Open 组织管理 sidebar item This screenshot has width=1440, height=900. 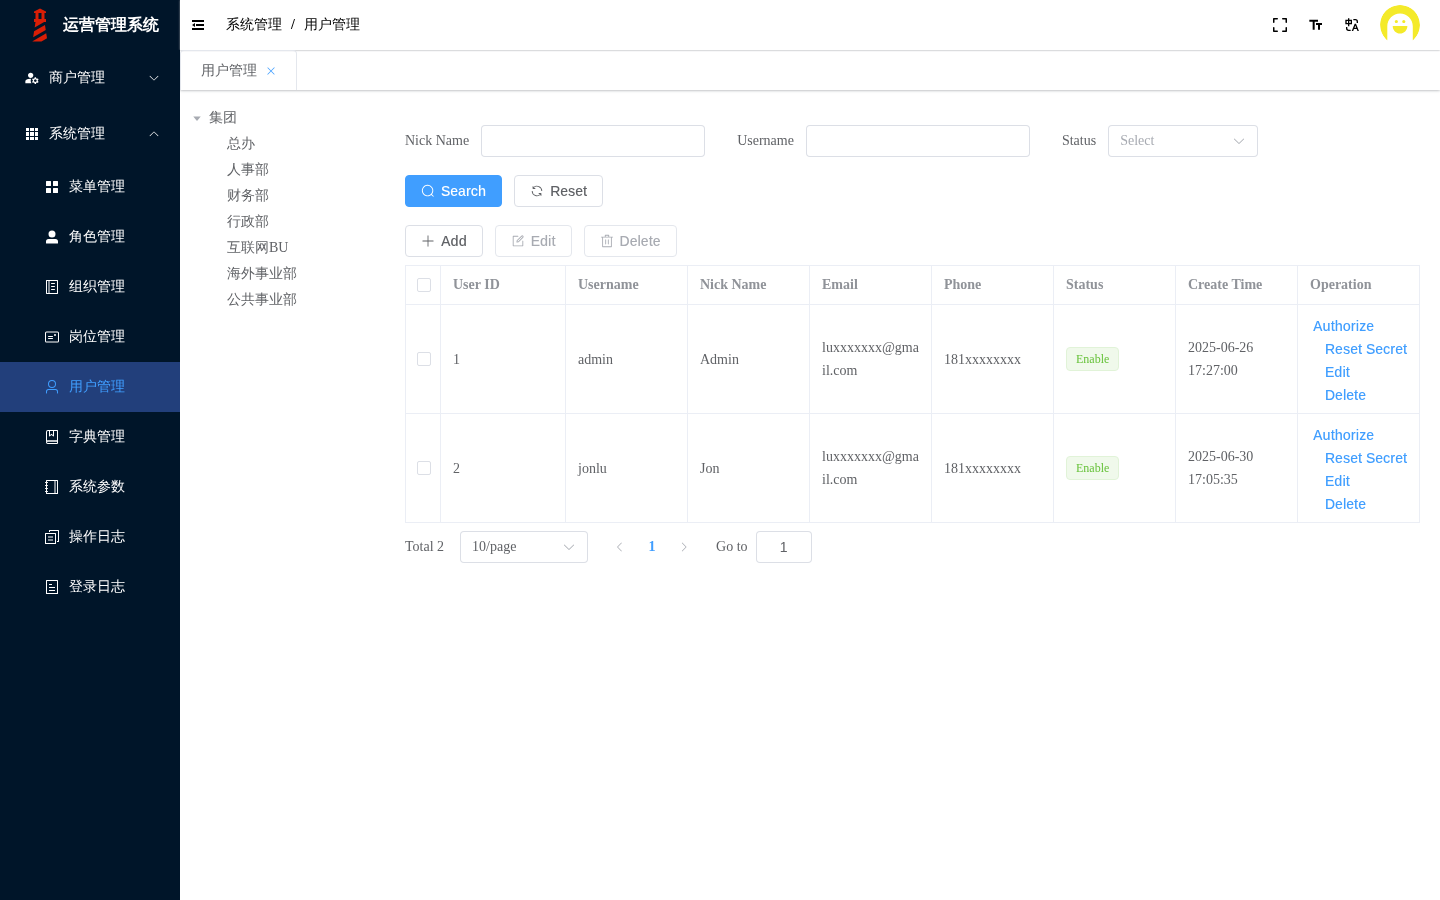tap(90, 287)
